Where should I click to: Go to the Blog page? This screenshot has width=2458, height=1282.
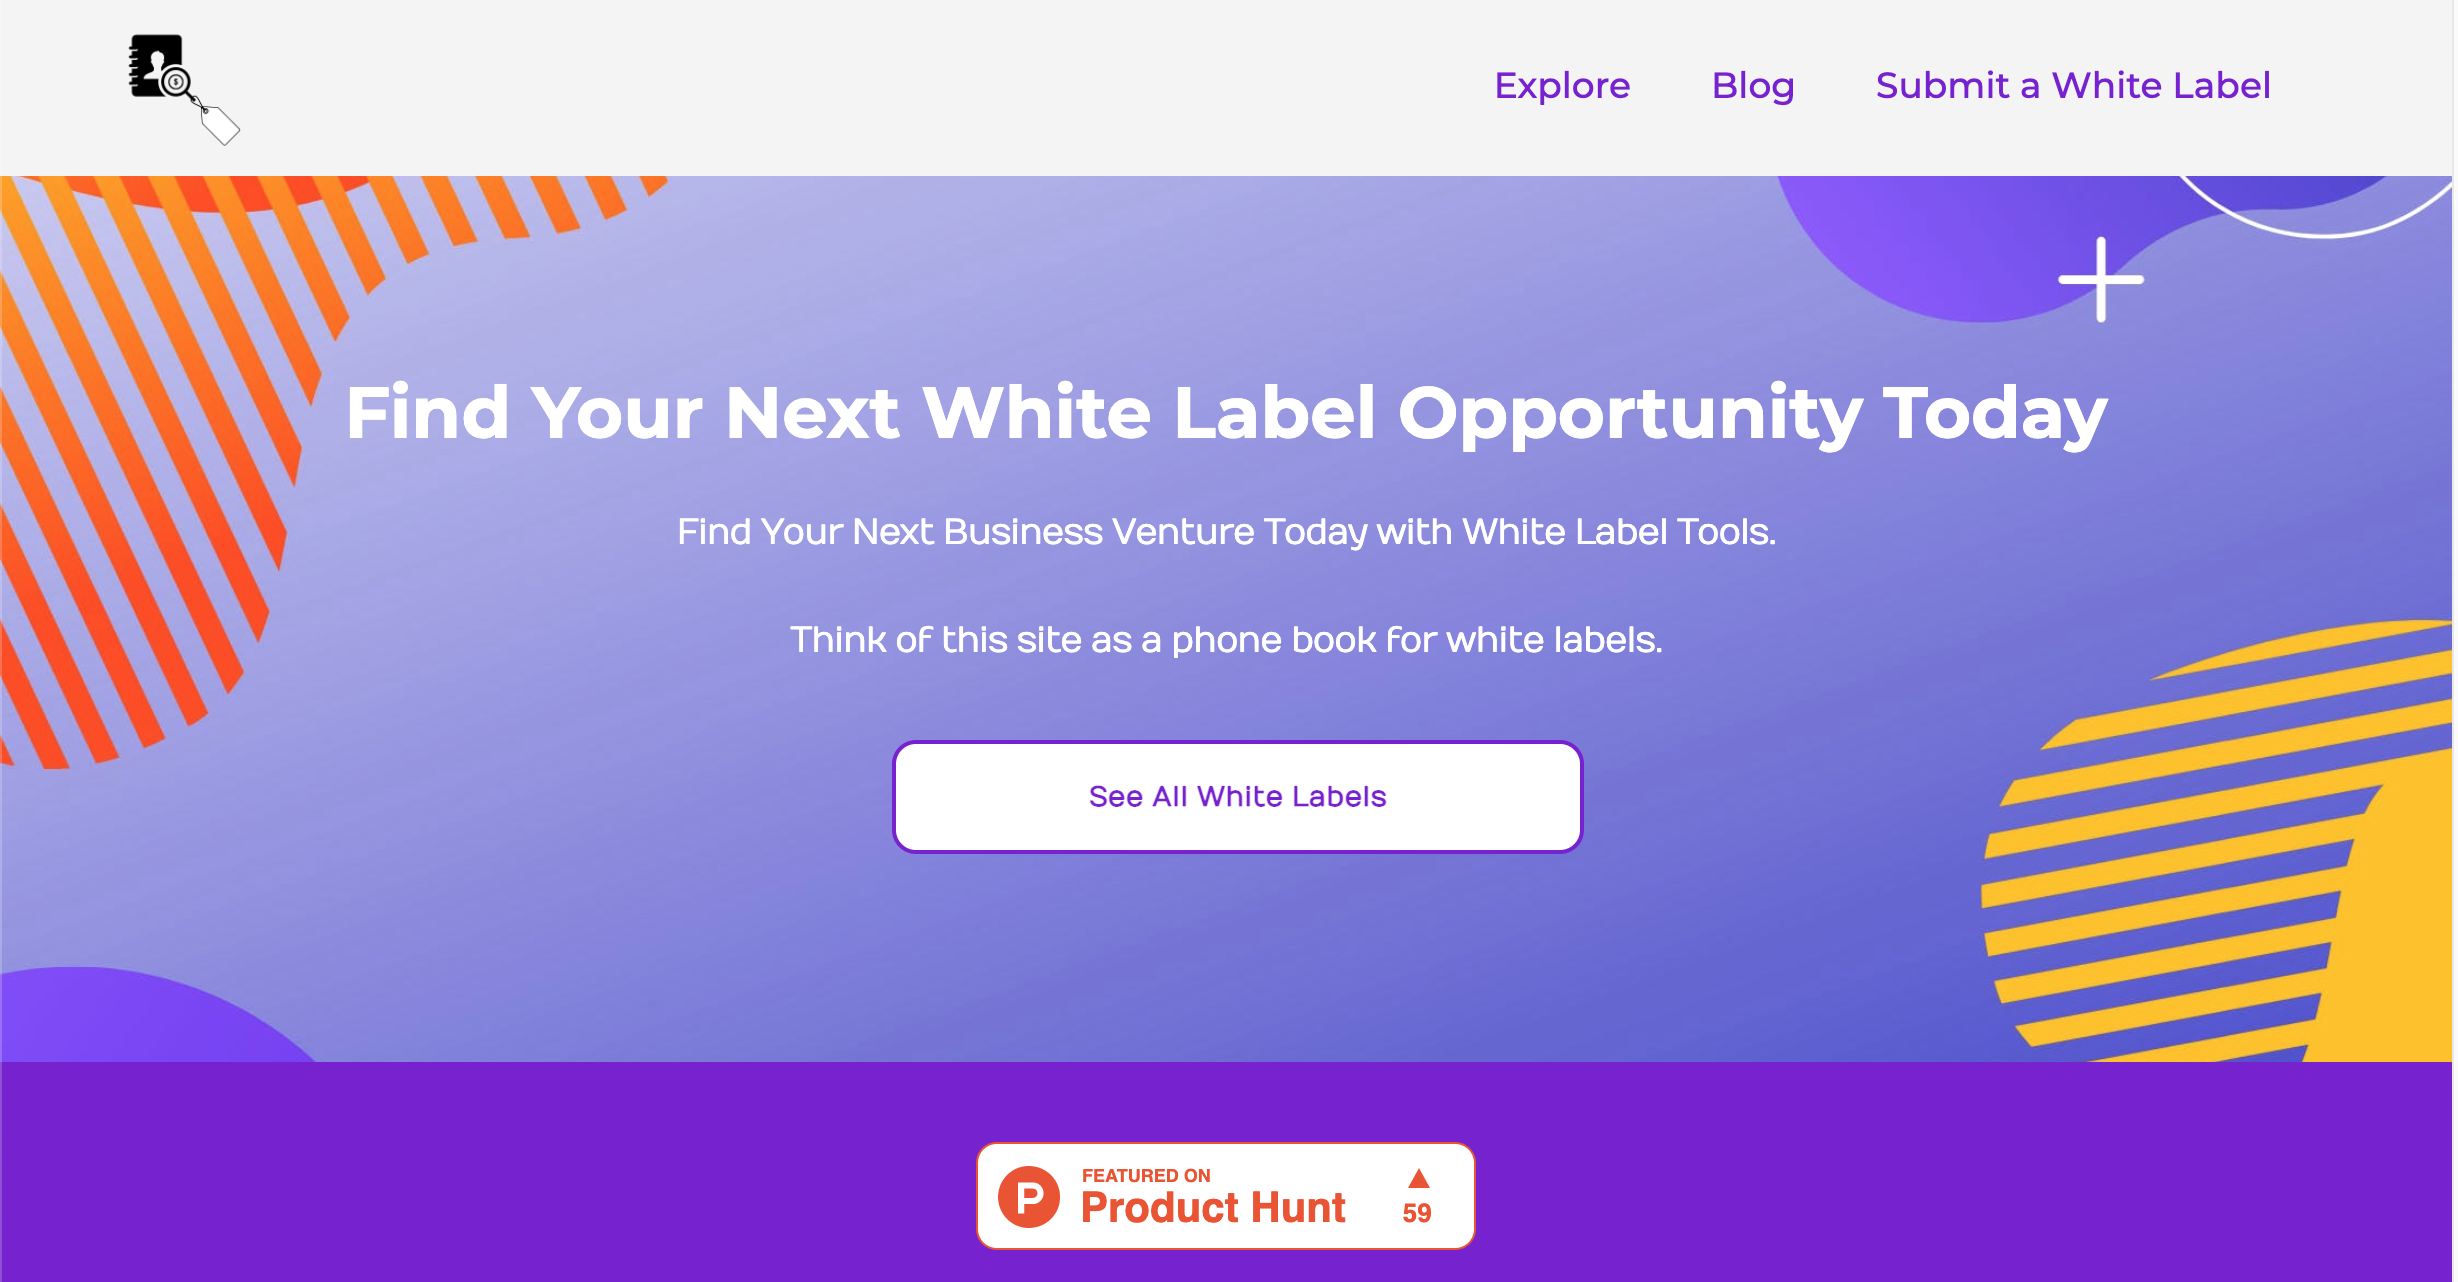click(1753, 86)
